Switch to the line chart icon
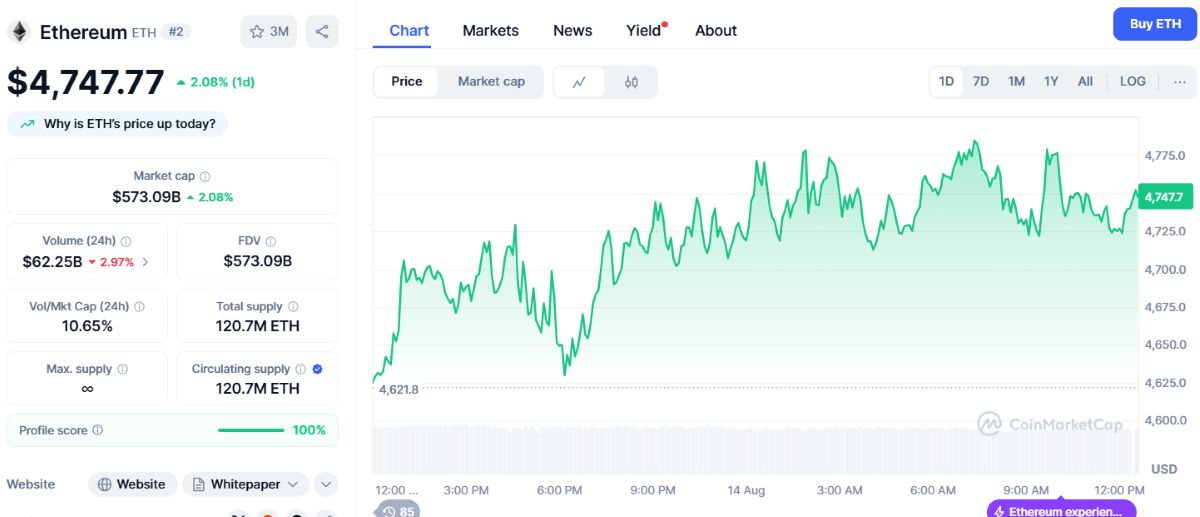The height and width of the screenshot is (517, 1200). (579, 82)
